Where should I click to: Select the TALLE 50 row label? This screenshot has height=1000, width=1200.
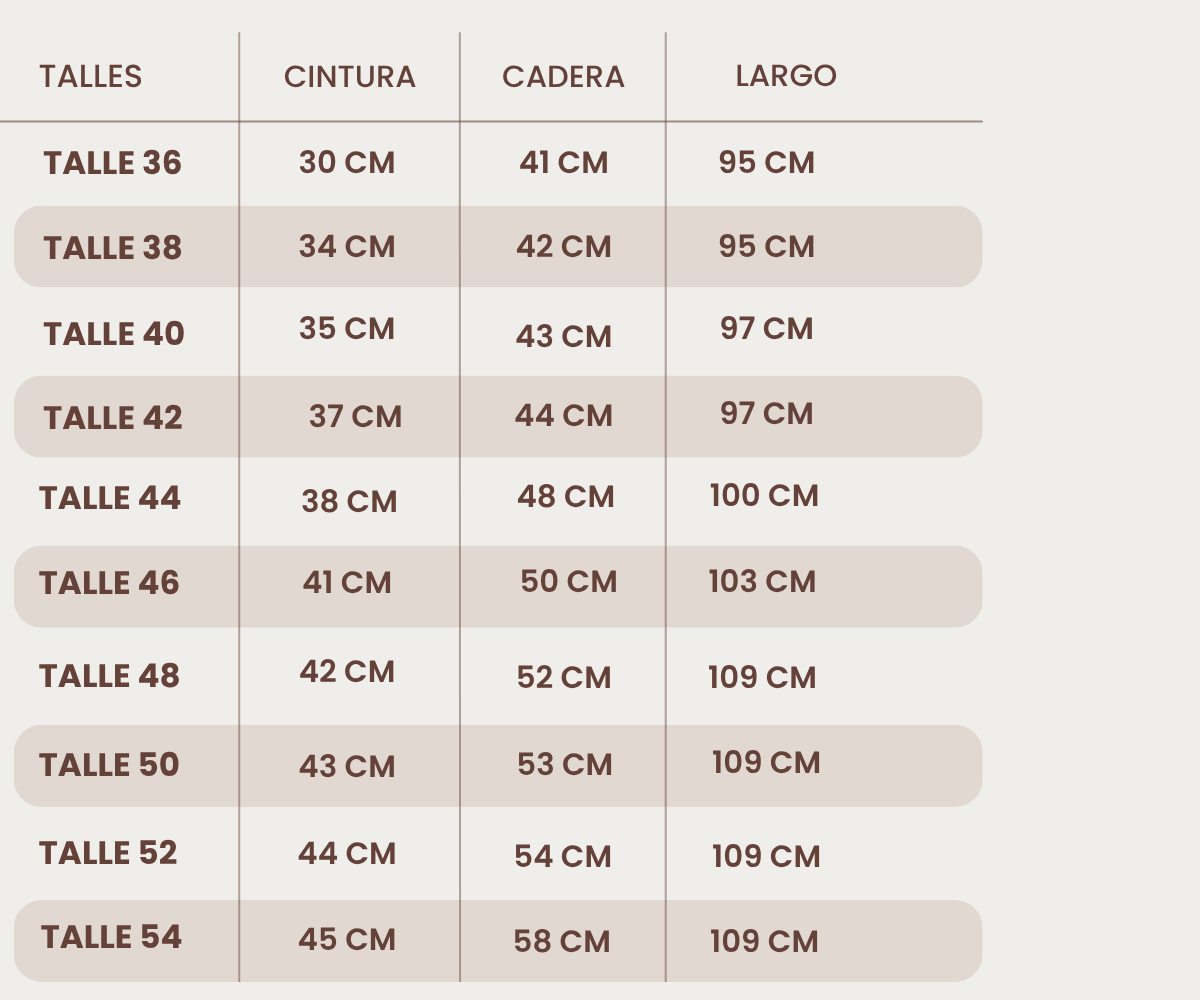pyautogui.click(x=109, y=765)
